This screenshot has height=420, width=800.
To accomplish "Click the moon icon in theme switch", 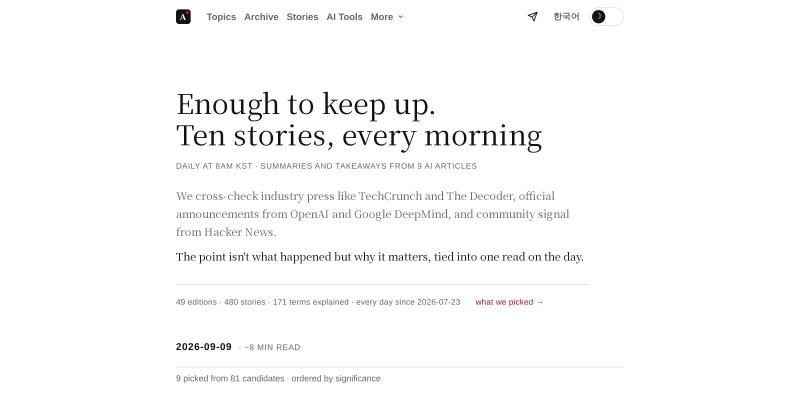I will click(598, 17).
